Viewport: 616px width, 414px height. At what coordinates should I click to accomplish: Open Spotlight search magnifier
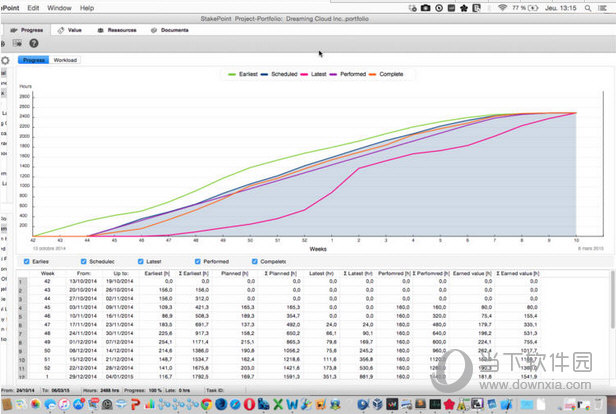coord(588,8)
